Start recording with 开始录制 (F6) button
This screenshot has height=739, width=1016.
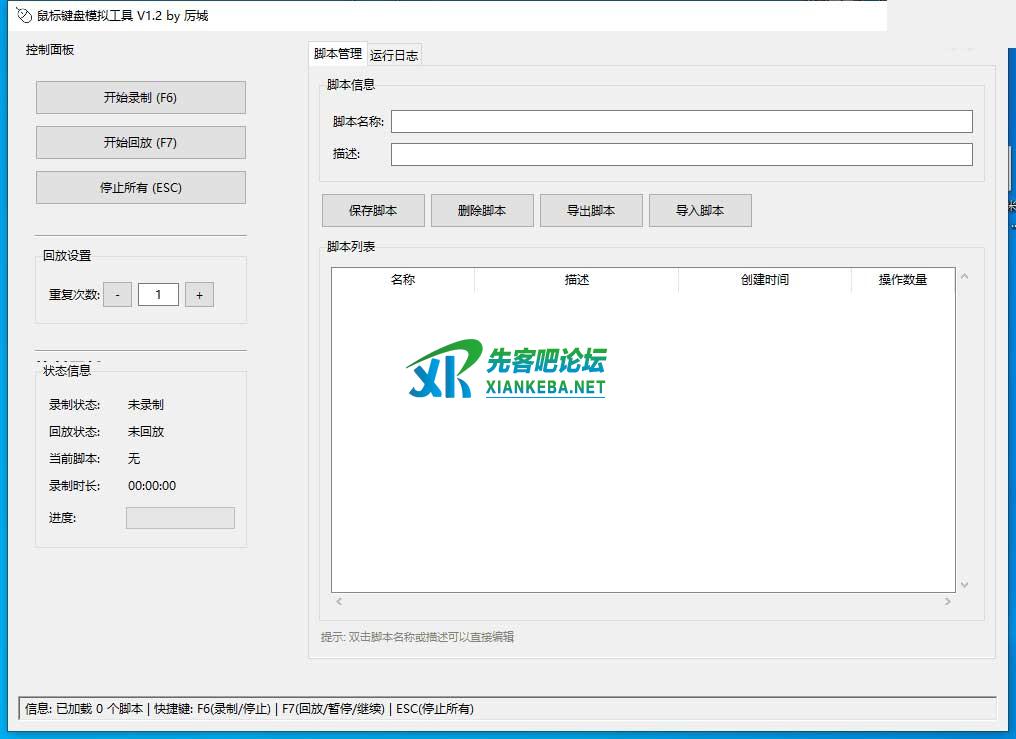click(140, 98)
